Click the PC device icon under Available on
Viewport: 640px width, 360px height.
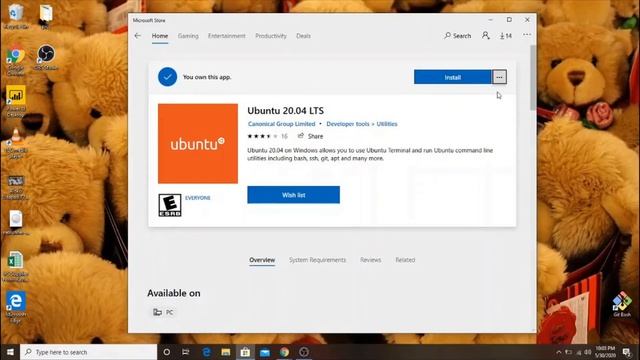pos(157,312)
